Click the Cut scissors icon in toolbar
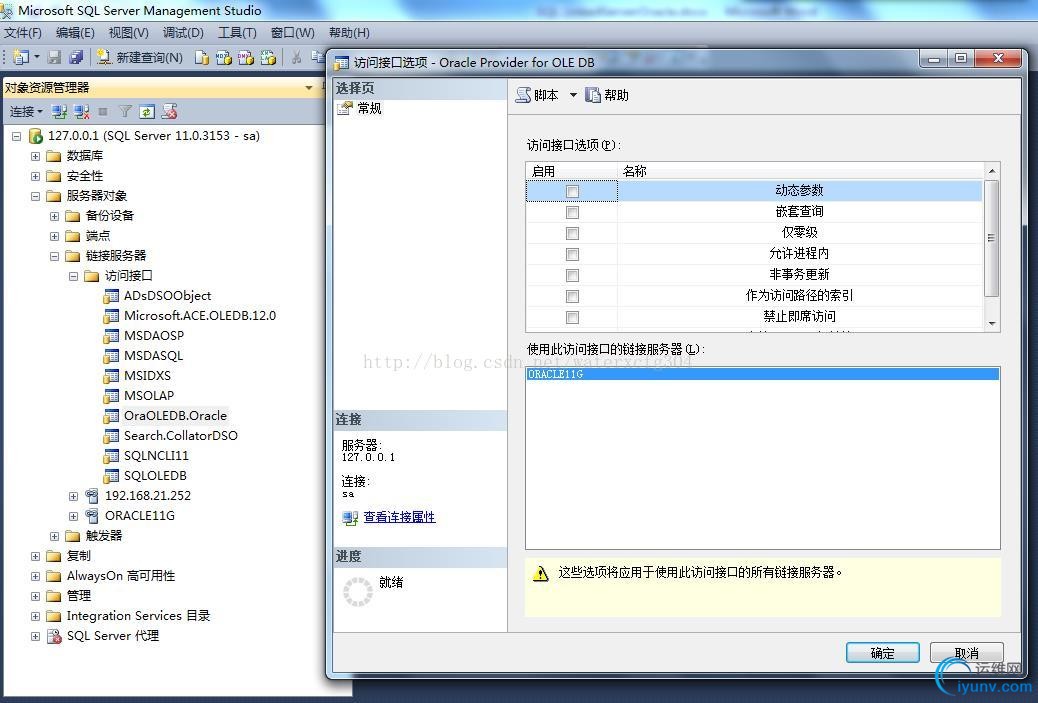Viewport: 1038px width, 703px height. (296, 58)
